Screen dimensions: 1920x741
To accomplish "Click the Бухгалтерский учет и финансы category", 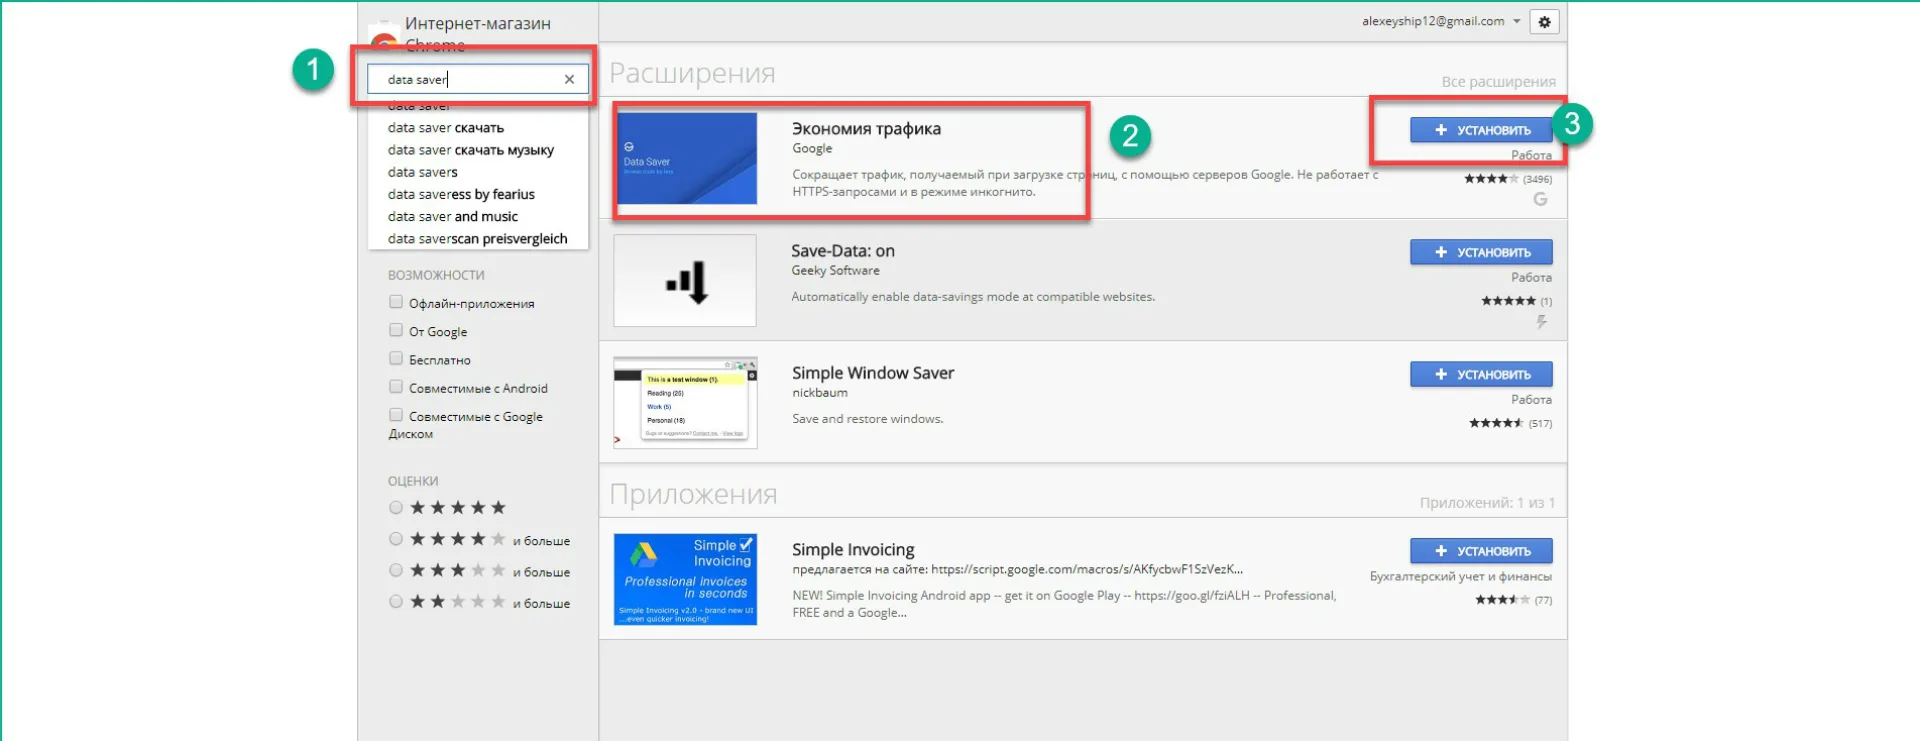I will [1461, 577].
